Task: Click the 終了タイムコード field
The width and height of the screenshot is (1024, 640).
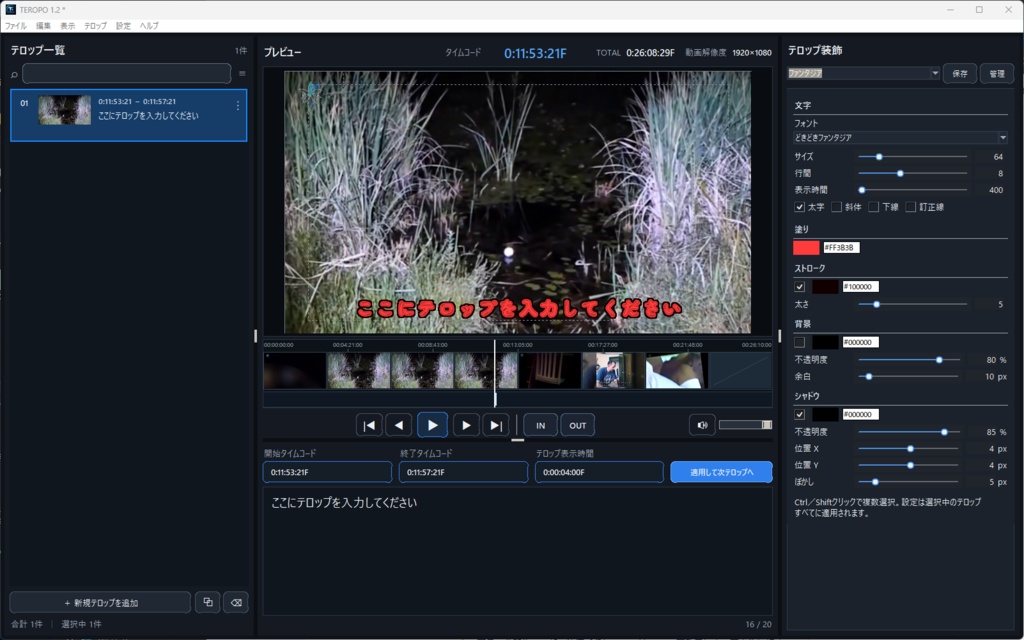Action: pos(463,472)
